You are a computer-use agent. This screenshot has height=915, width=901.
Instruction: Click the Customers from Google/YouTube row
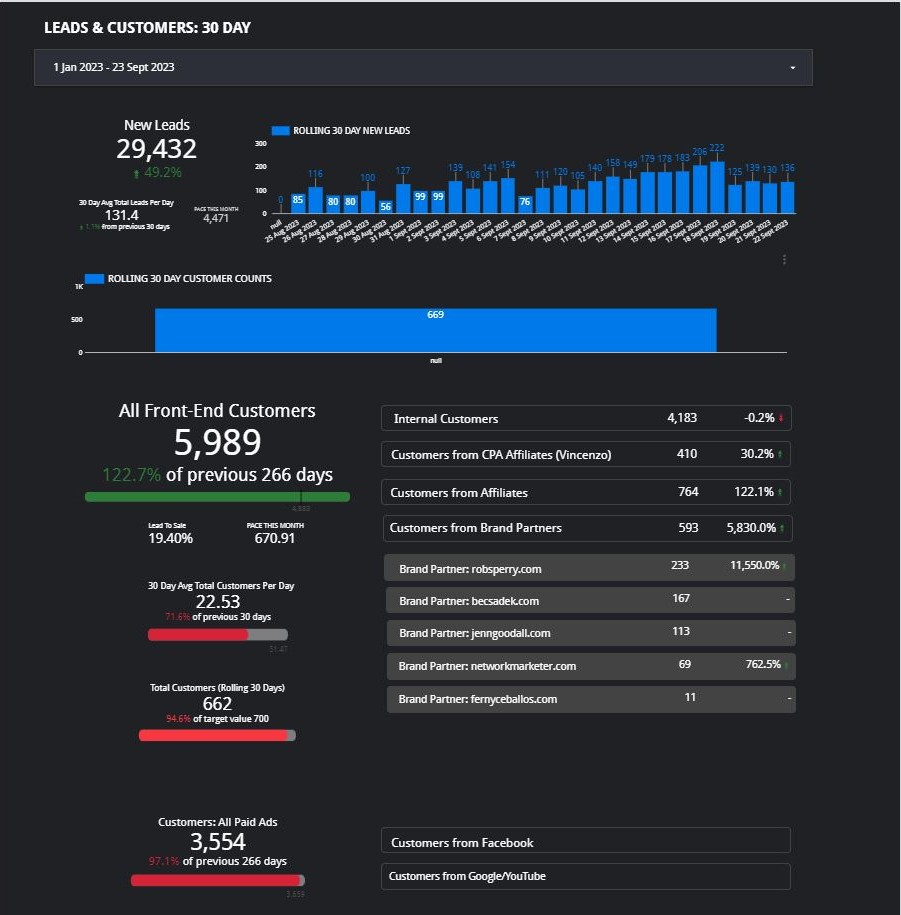(x=585, y=877)
